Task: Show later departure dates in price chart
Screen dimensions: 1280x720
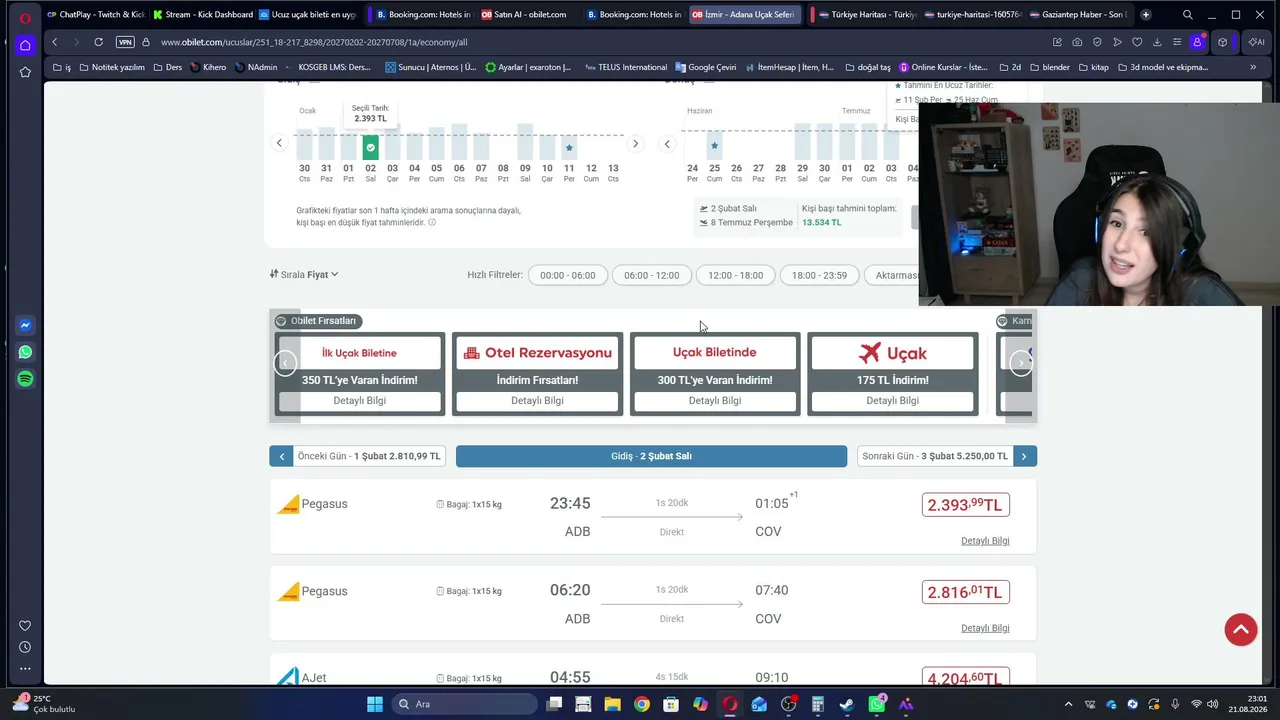Action: 635,143
